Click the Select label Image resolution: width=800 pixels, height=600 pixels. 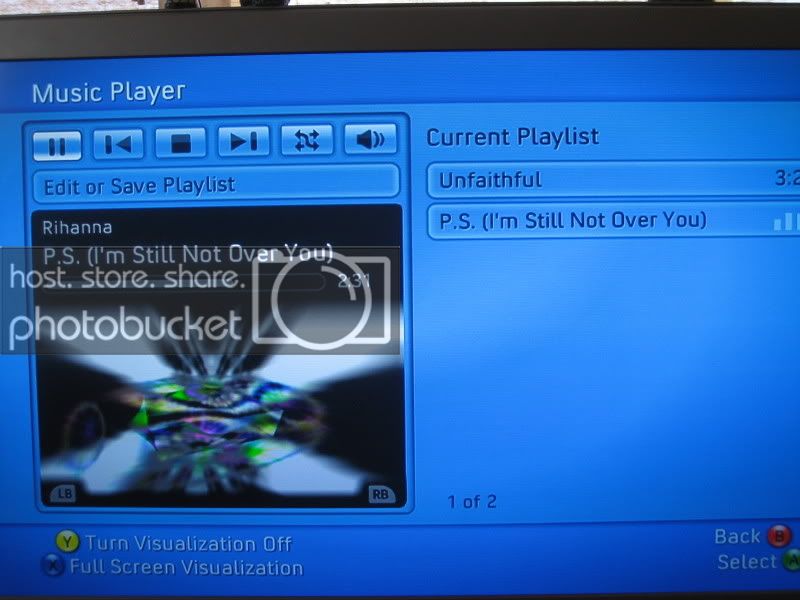[746, 562]
